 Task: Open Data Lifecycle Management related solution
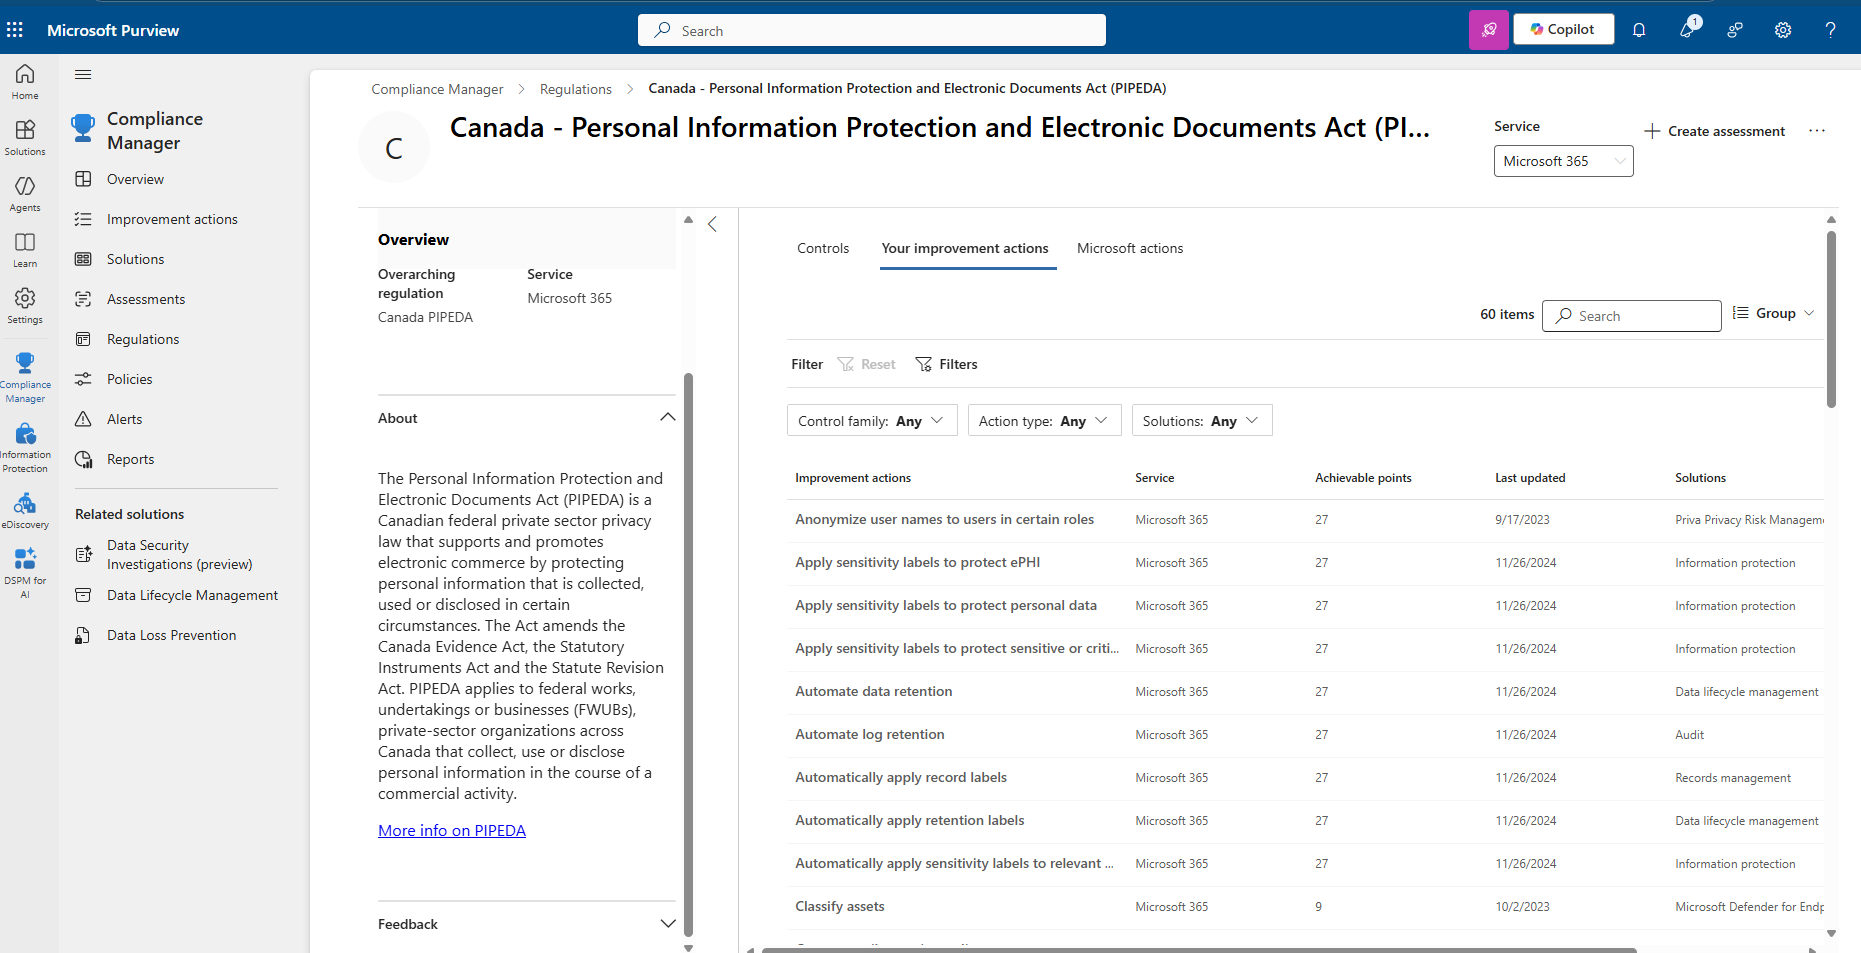192,595
